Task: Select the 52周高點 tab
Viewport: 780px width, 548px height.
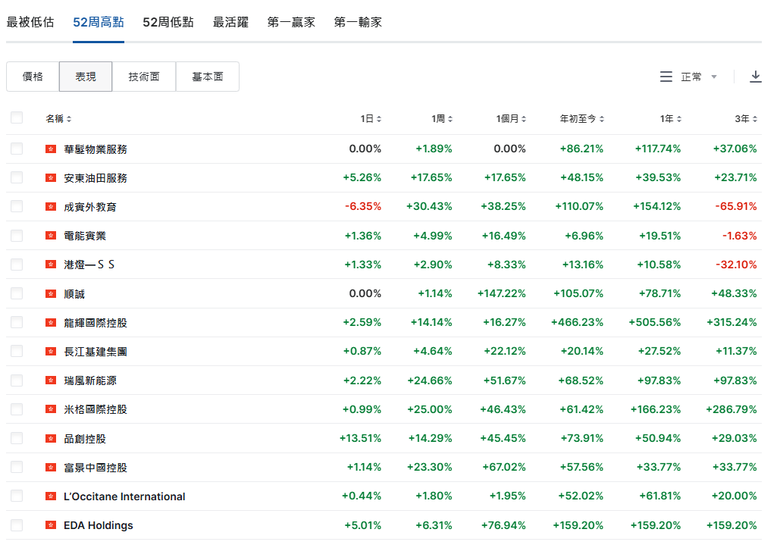Action: [98, 22]
